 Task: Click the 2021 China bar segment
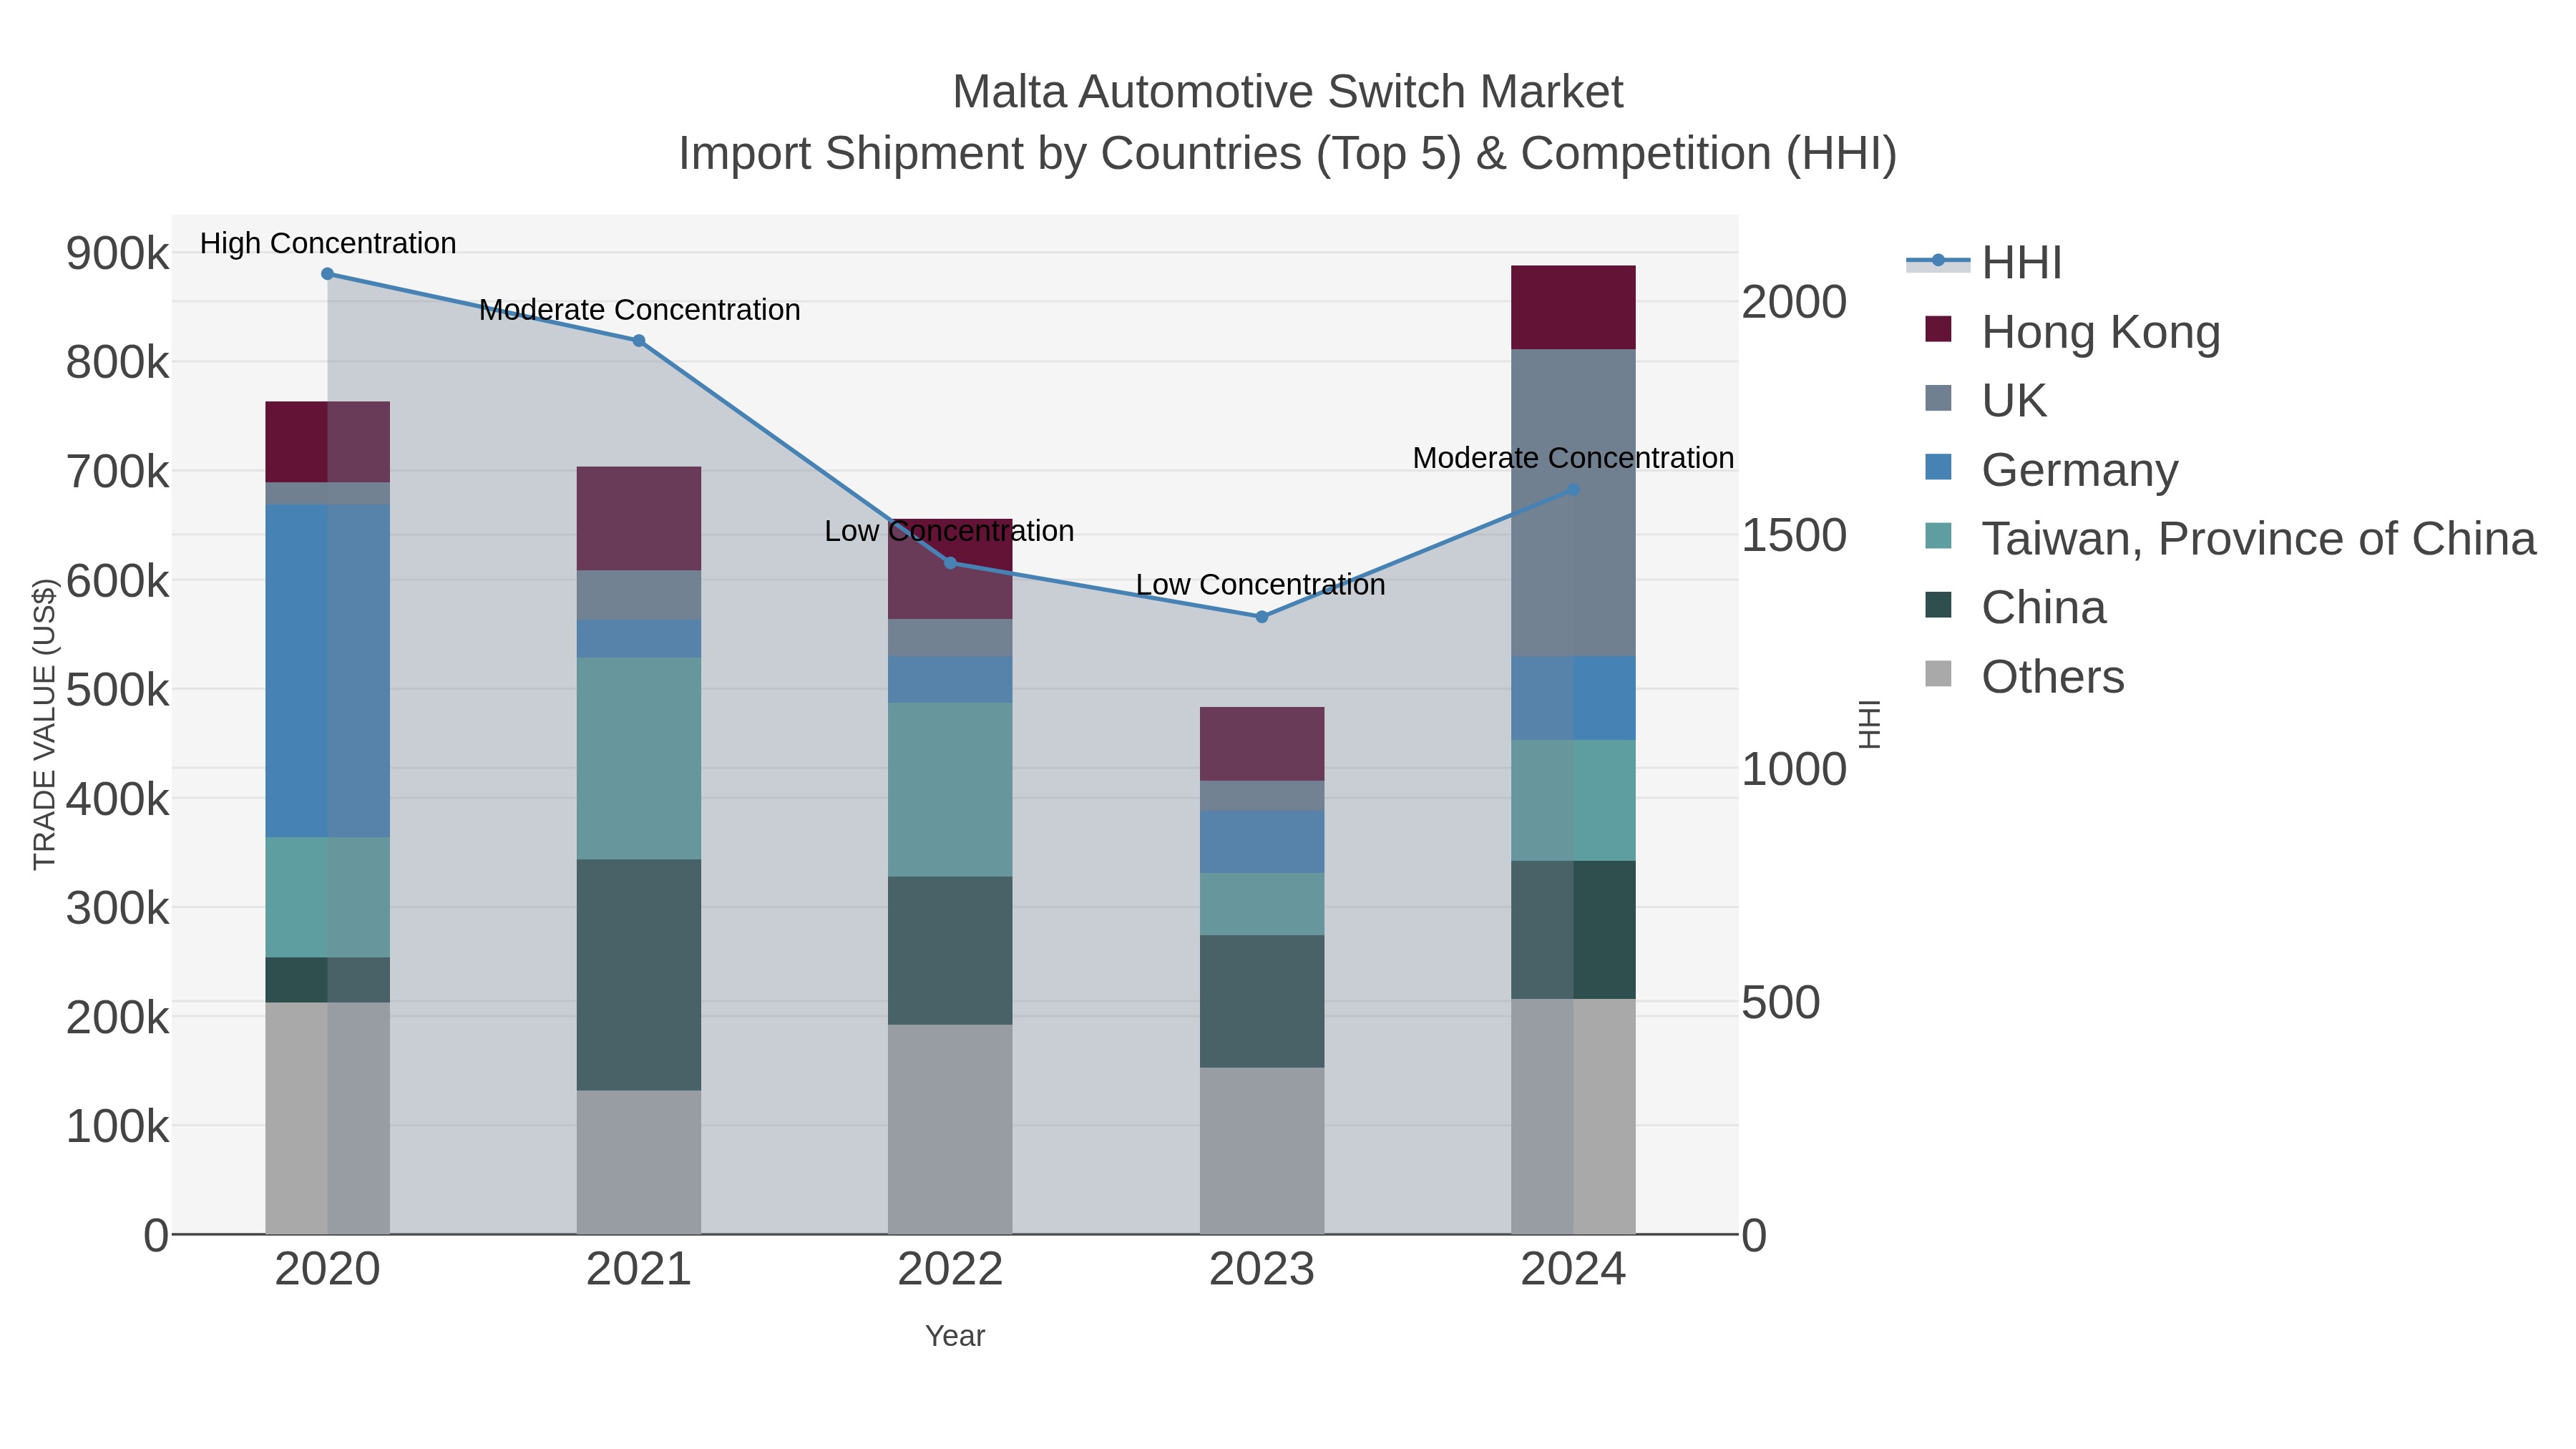639,975
